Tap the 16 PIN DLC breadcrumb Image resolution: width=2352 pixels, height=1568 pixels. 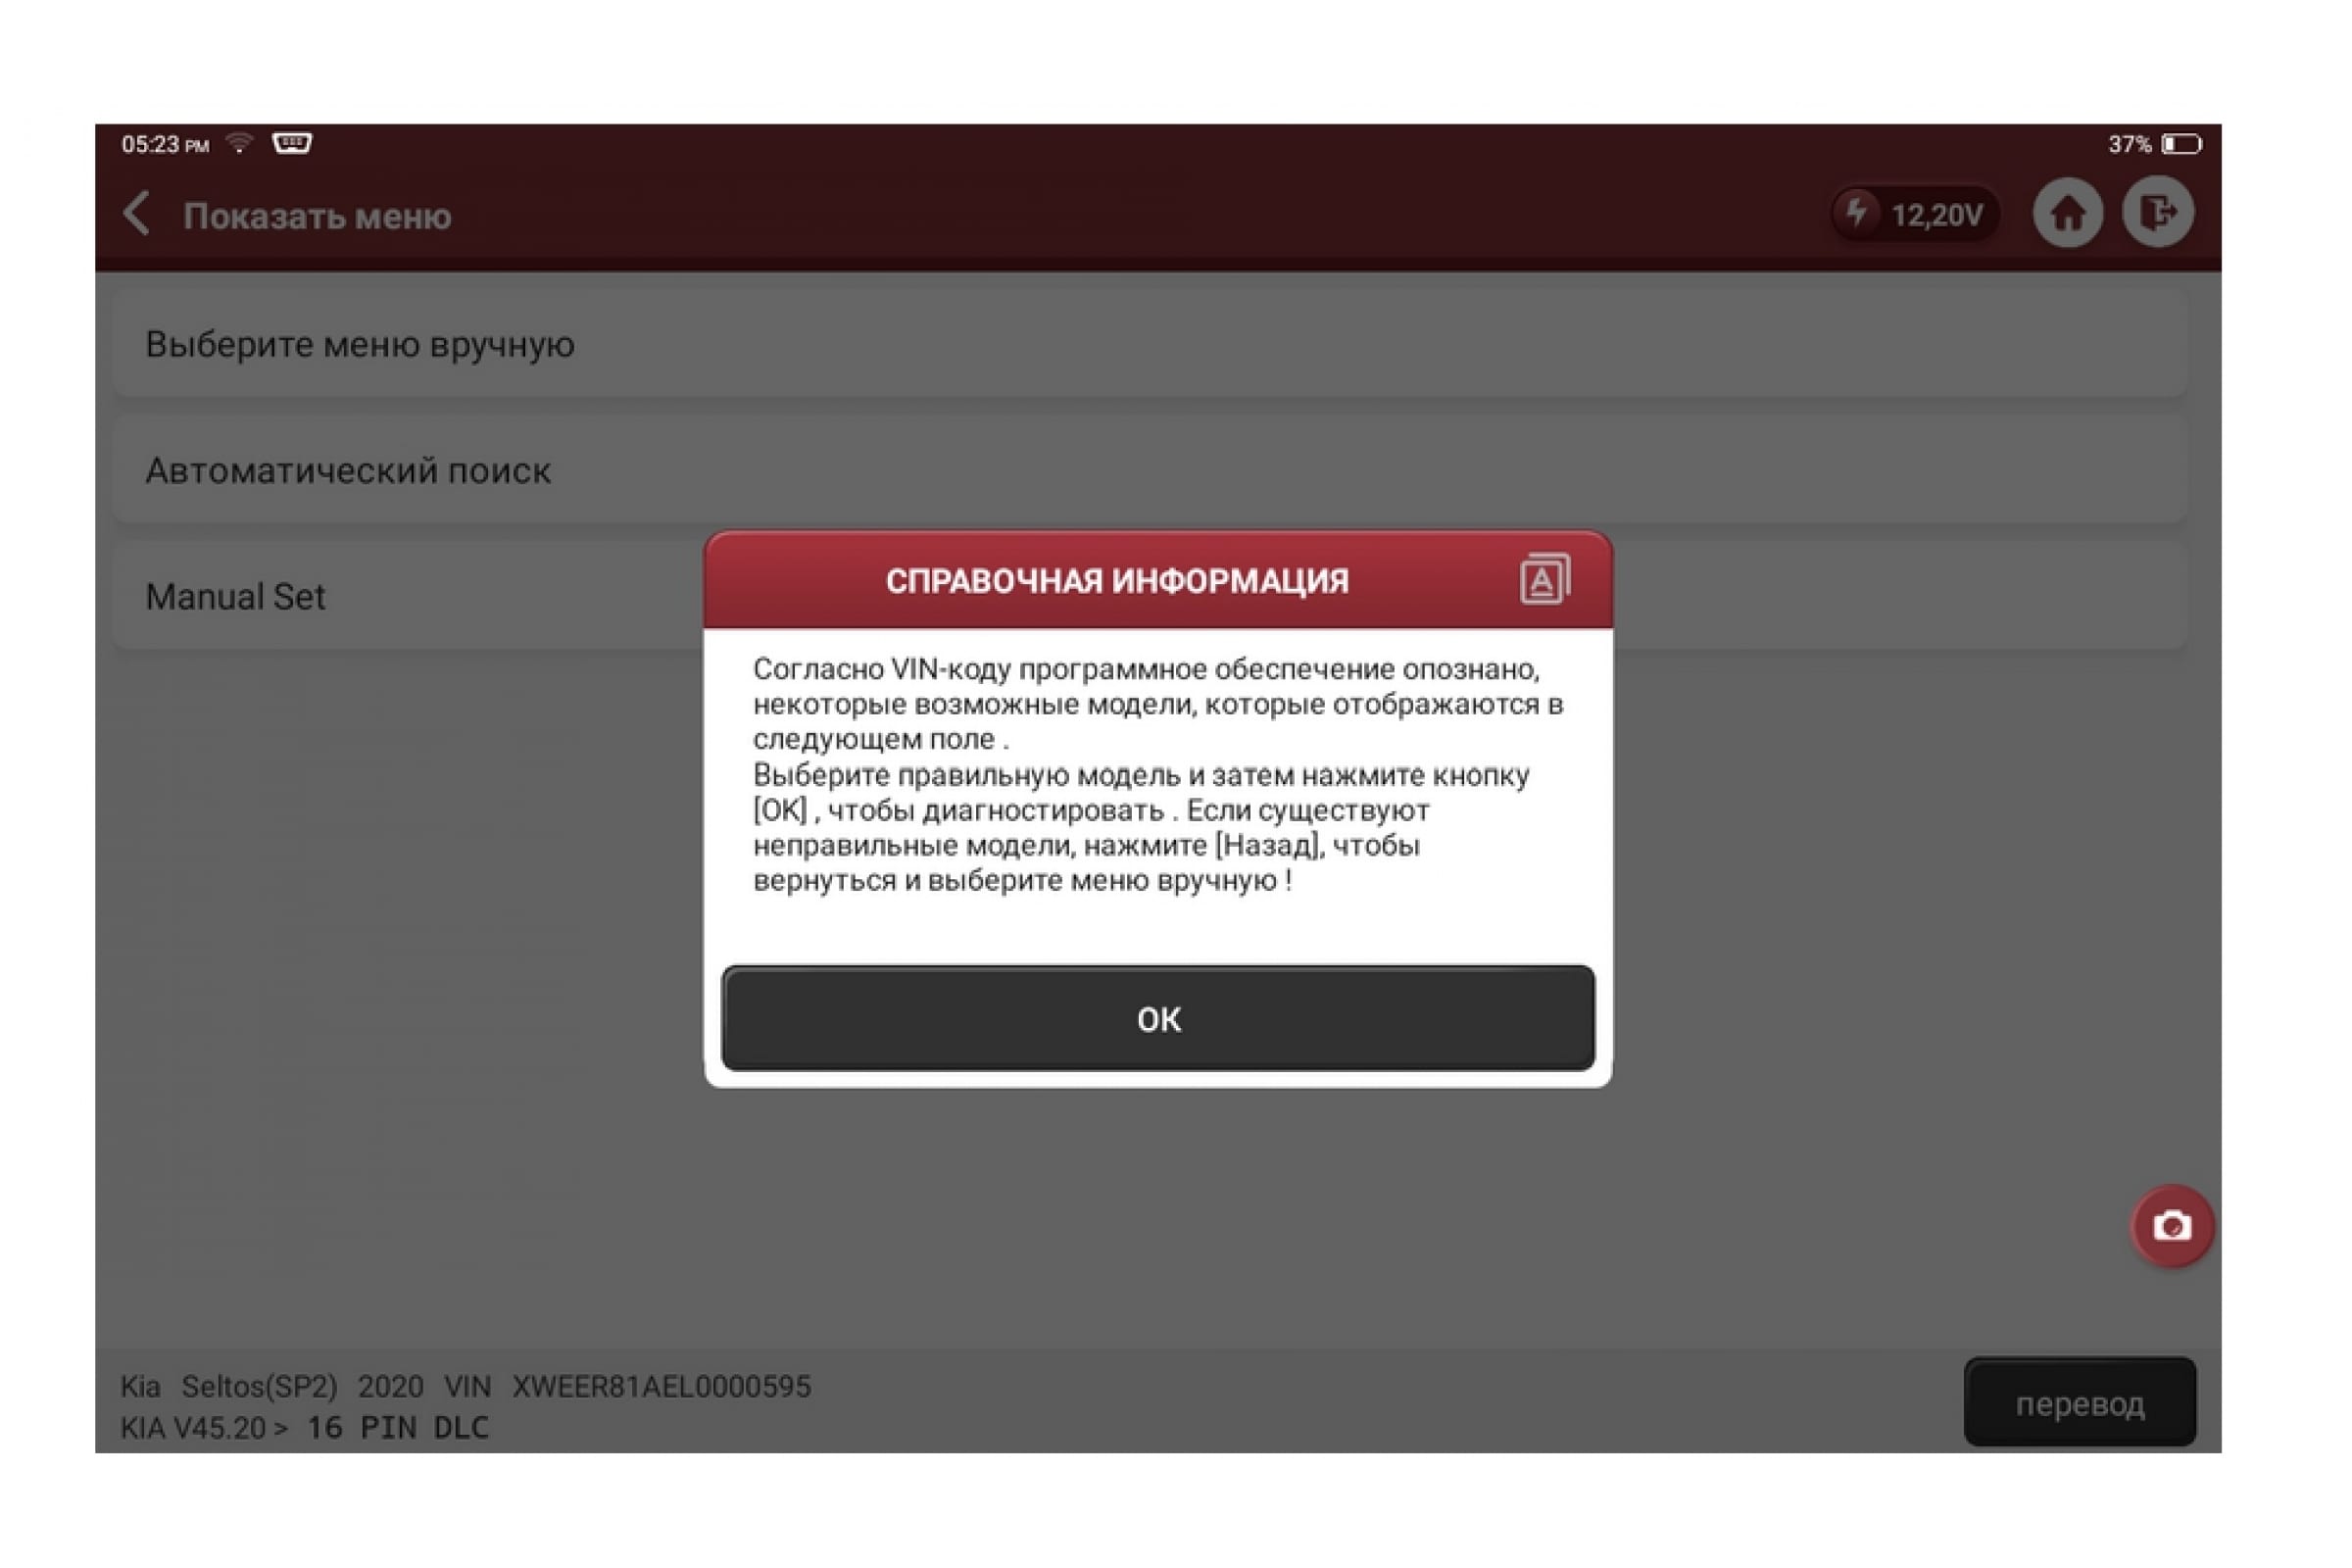[x=398, y=1427]
